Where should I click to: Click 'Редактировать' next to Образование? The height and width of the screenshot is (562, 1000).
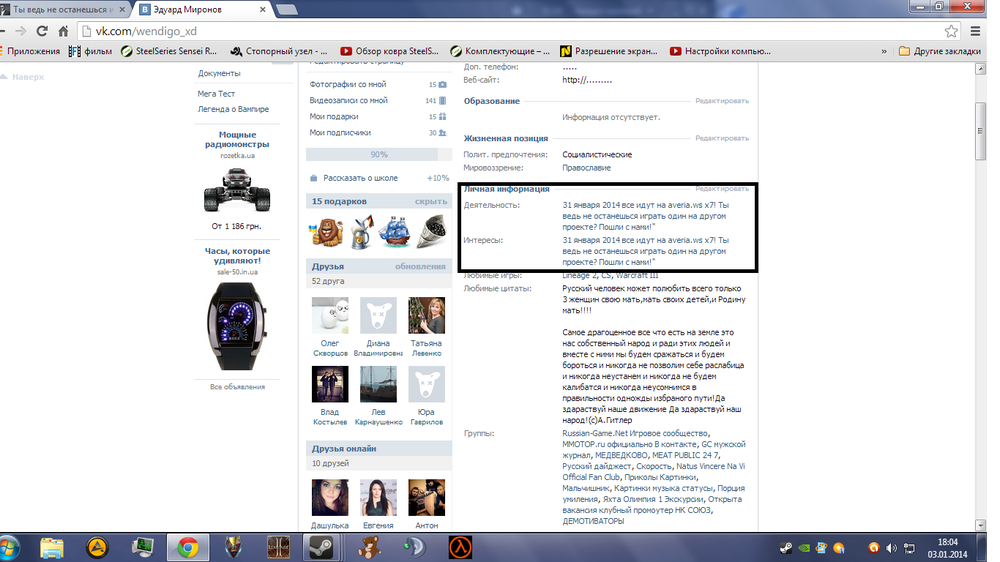click(x=721, y=101)
